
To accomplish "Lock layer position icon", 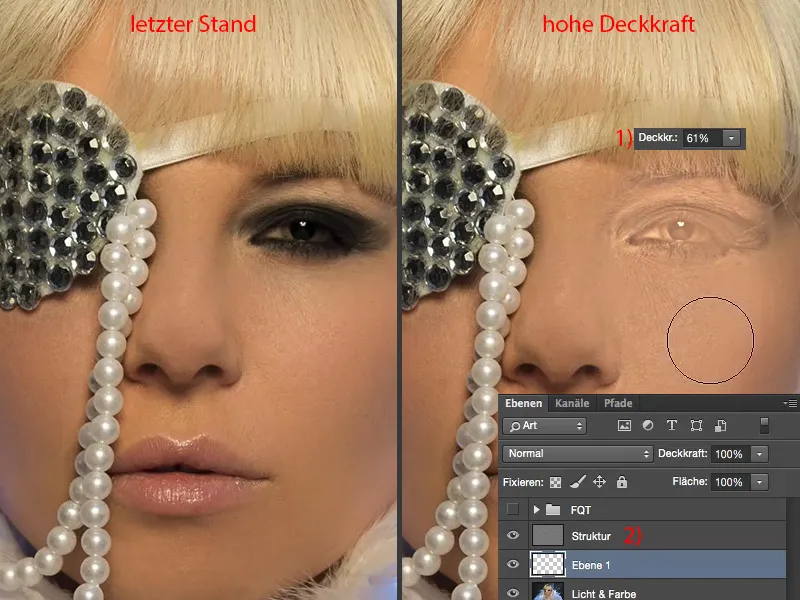I will (599, 482).
